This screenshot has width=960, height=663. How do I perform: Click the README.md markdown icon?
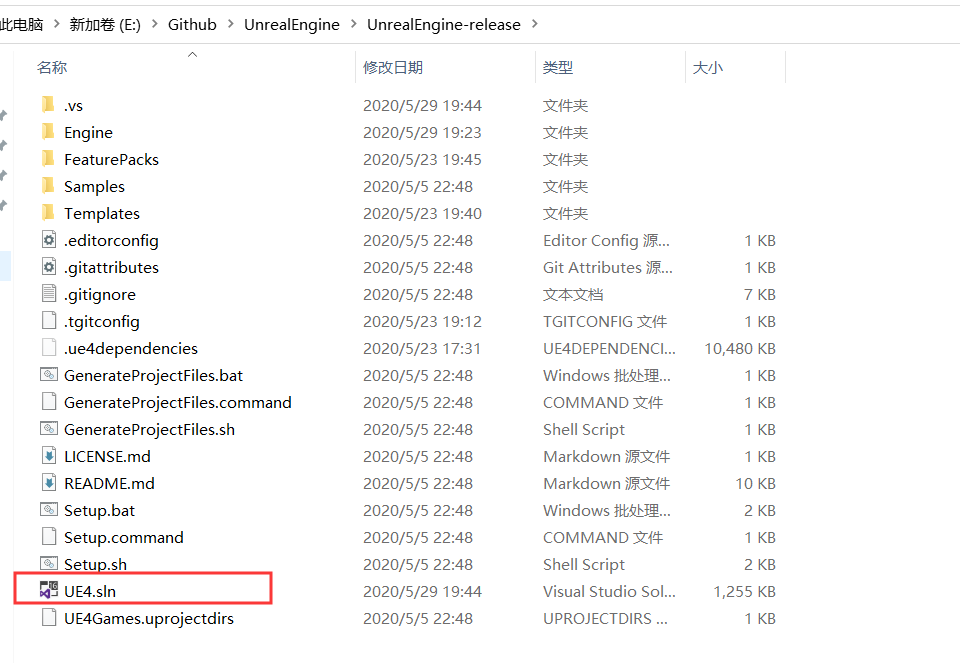(49, 482)
